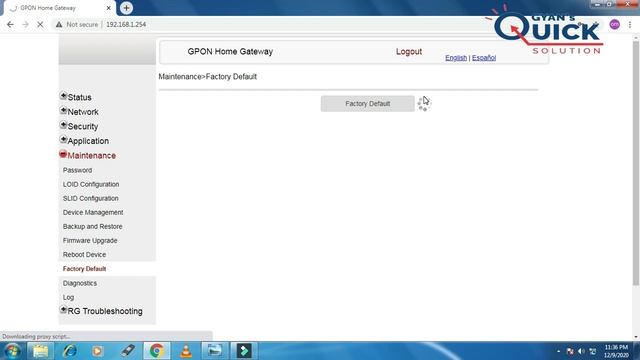Viewport: 640px width, 360px height.
Task: Stop page loading with X button
Action: (40, 24)
